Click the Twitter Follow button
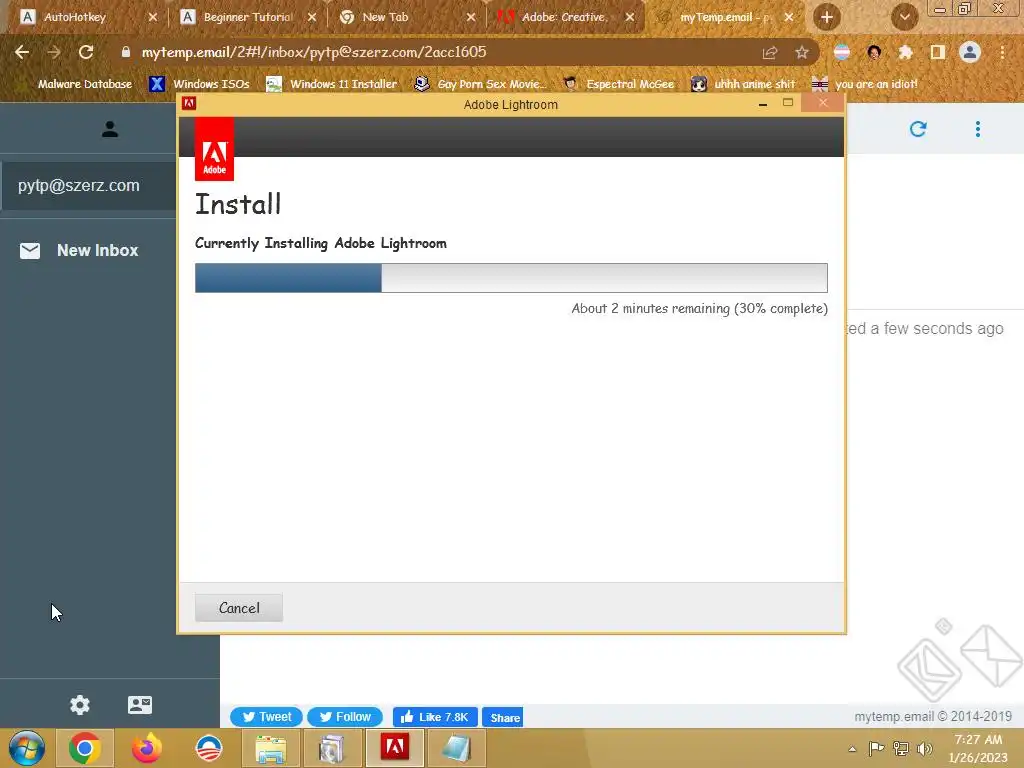Screen dimensions: 1024x768 pyautogui.click(x=345, y=717)
